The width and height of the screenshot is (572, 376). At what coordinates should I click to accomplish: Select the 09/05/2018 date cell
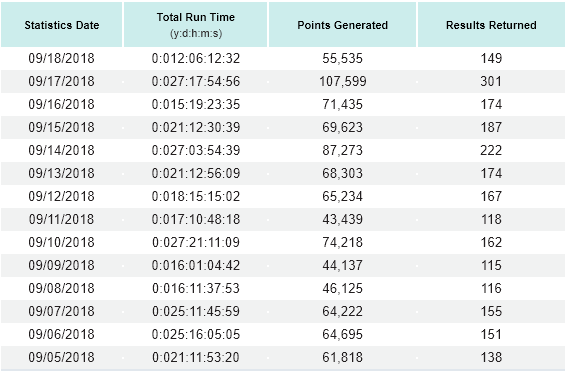point(62,357)
